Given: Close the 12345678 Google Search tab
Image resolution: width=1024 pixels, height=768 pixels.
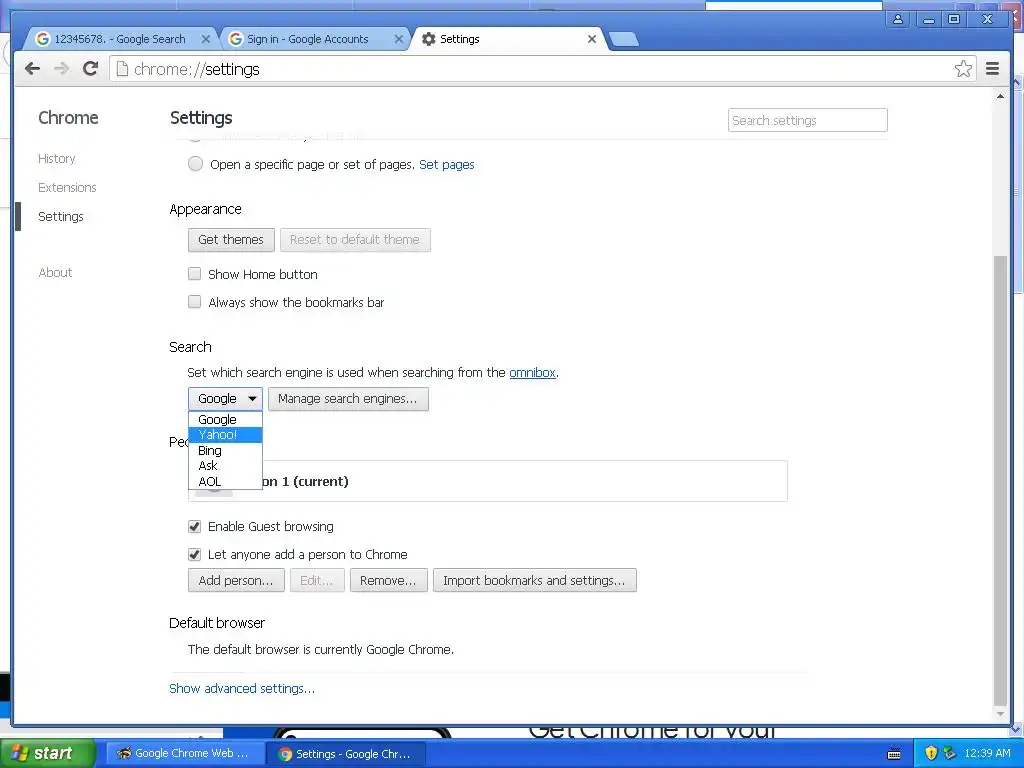Looking at the screenshot, I should (205, 39).
